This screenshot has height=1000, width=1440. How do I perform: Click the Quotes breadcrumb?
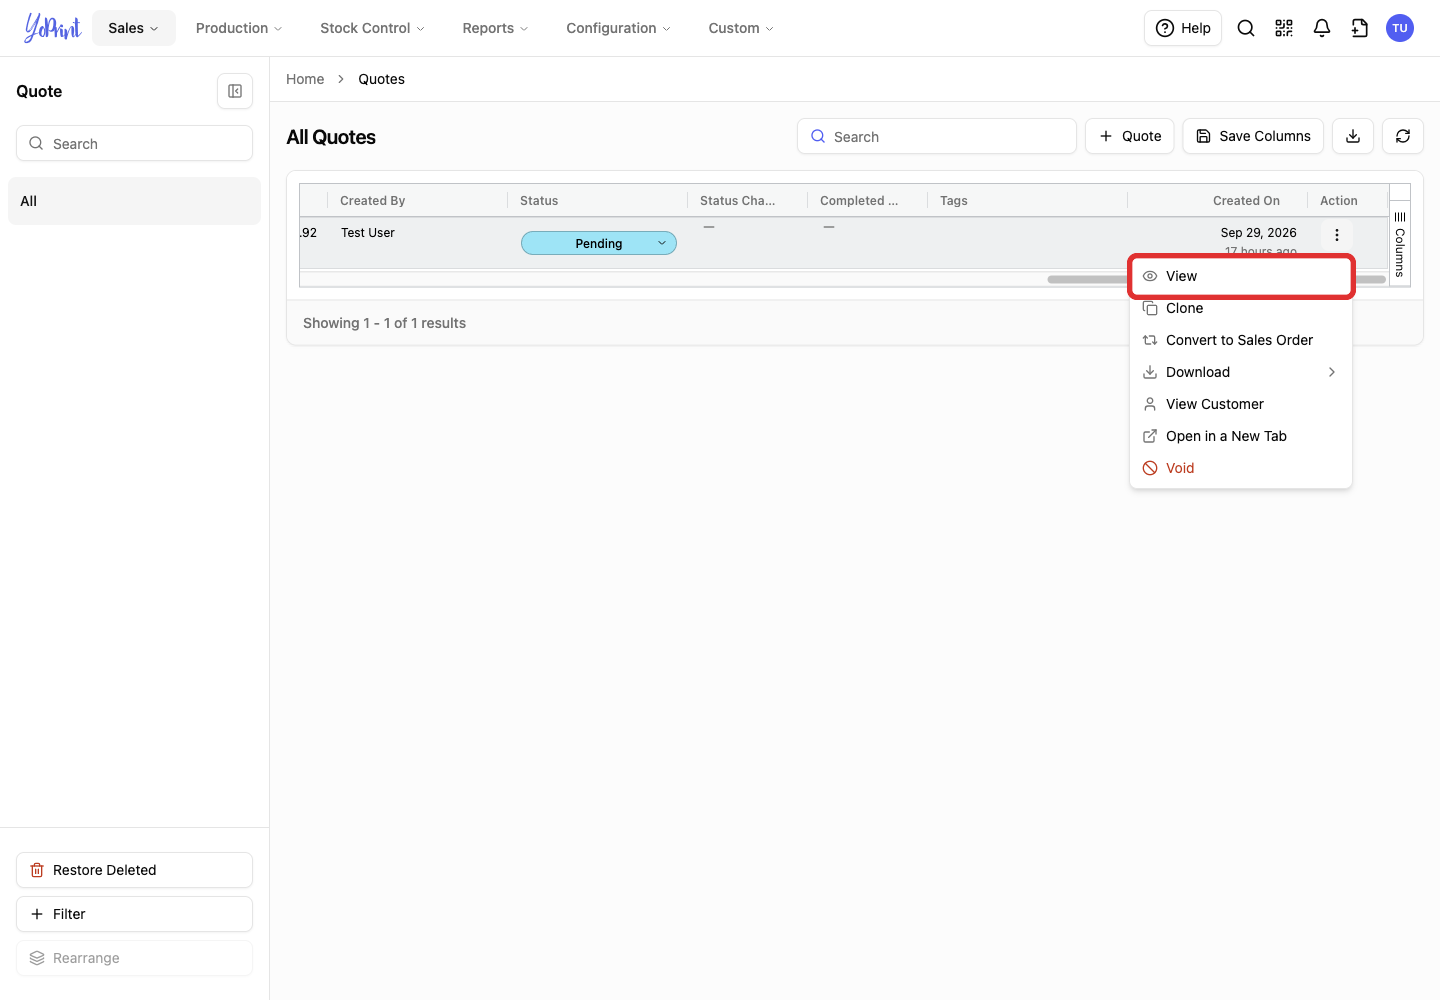pyautogui.click(x=382, y=79)
